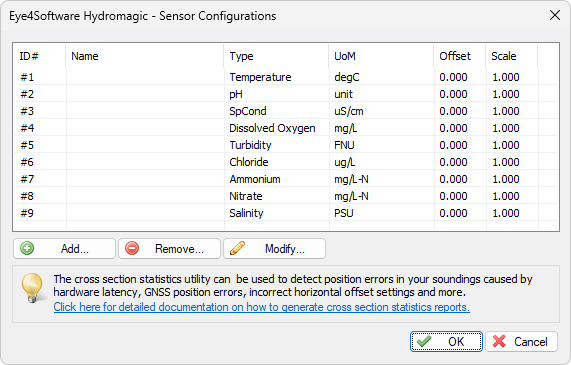Click the Offset column header
The height and width of the screenshot is (365, 571).
pos(459,56)
